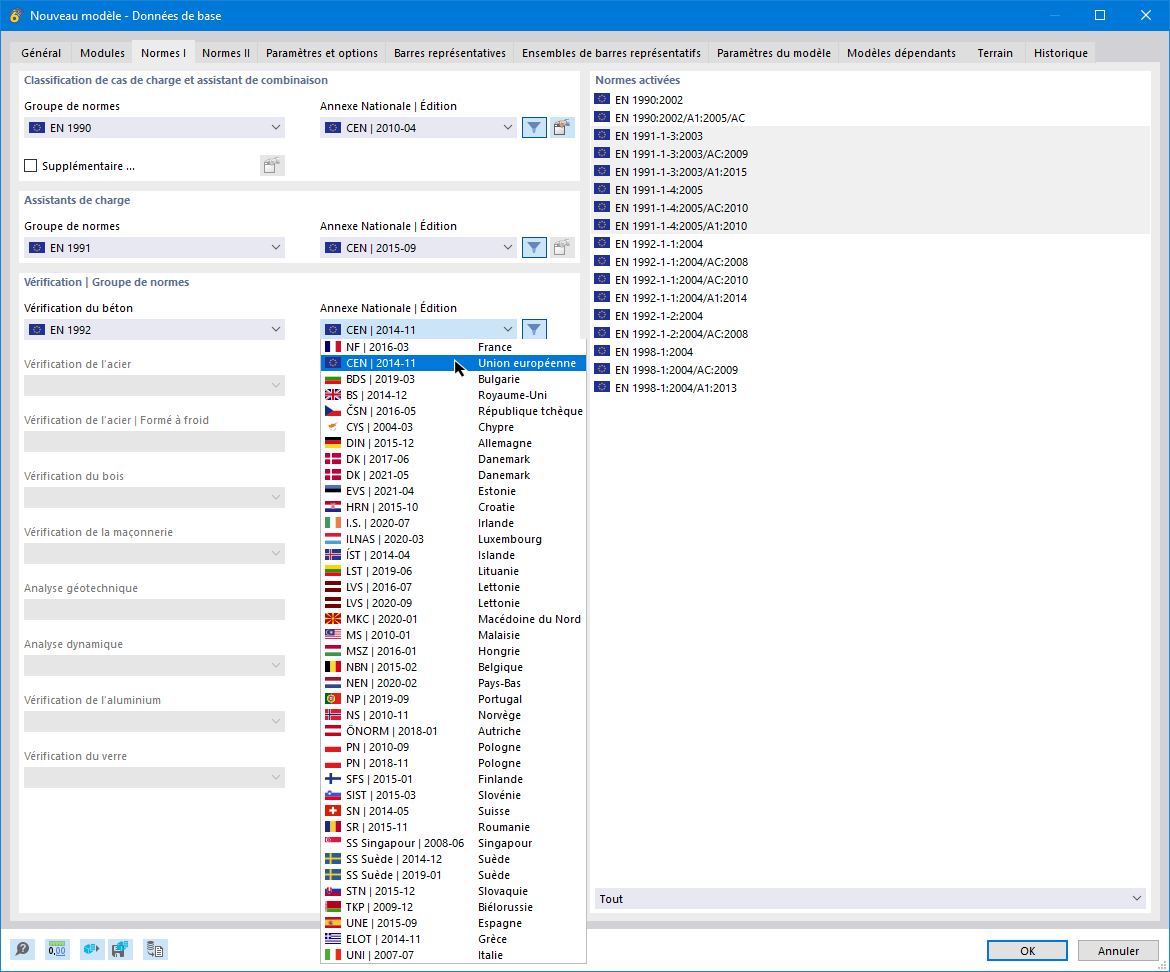Click the blue arrow icon in bottom toolbar
Screen dimensions: 1170x972
pyautogui.click(x=91, y=949)
